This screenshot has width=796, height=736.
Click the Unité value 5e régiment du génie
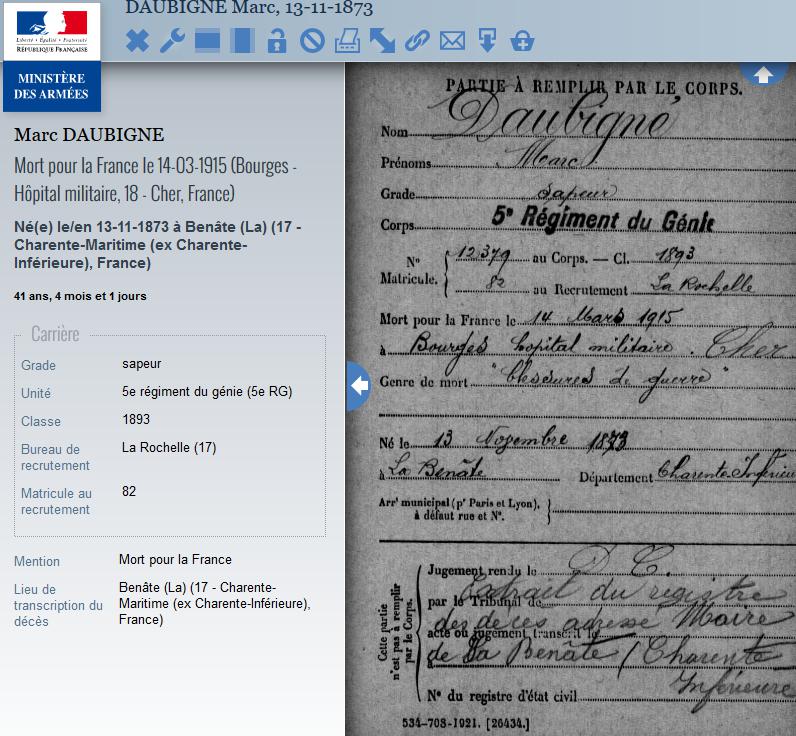coord(207,391)
